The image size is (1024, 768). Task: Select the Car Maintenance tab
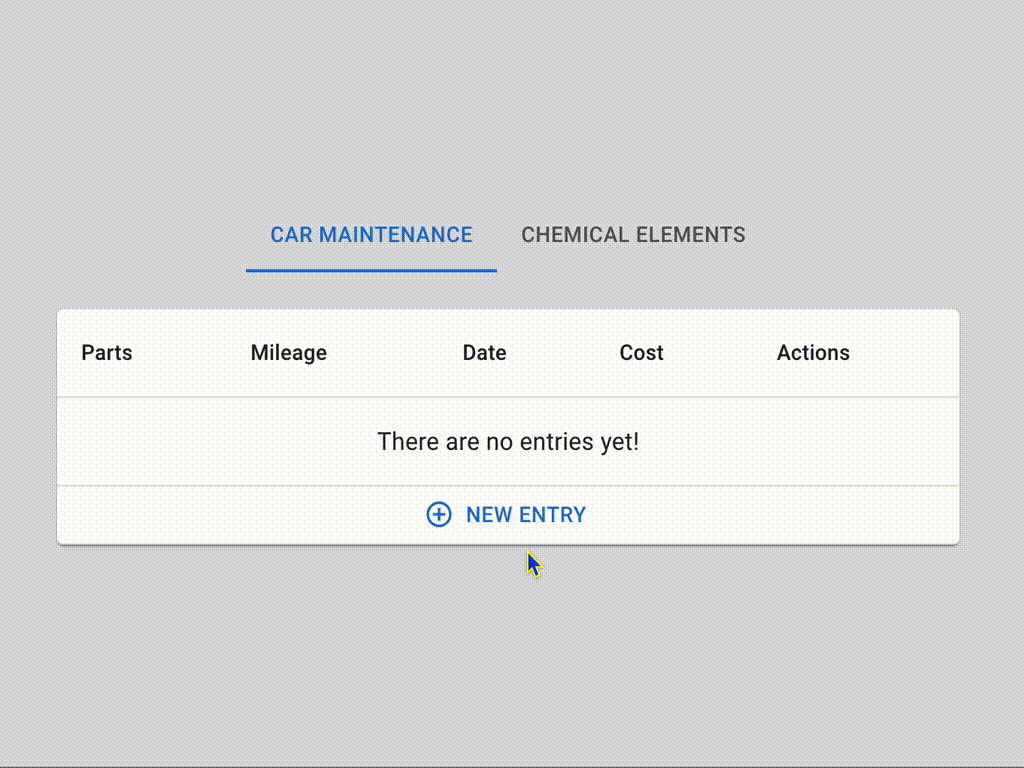pos(371,235)
